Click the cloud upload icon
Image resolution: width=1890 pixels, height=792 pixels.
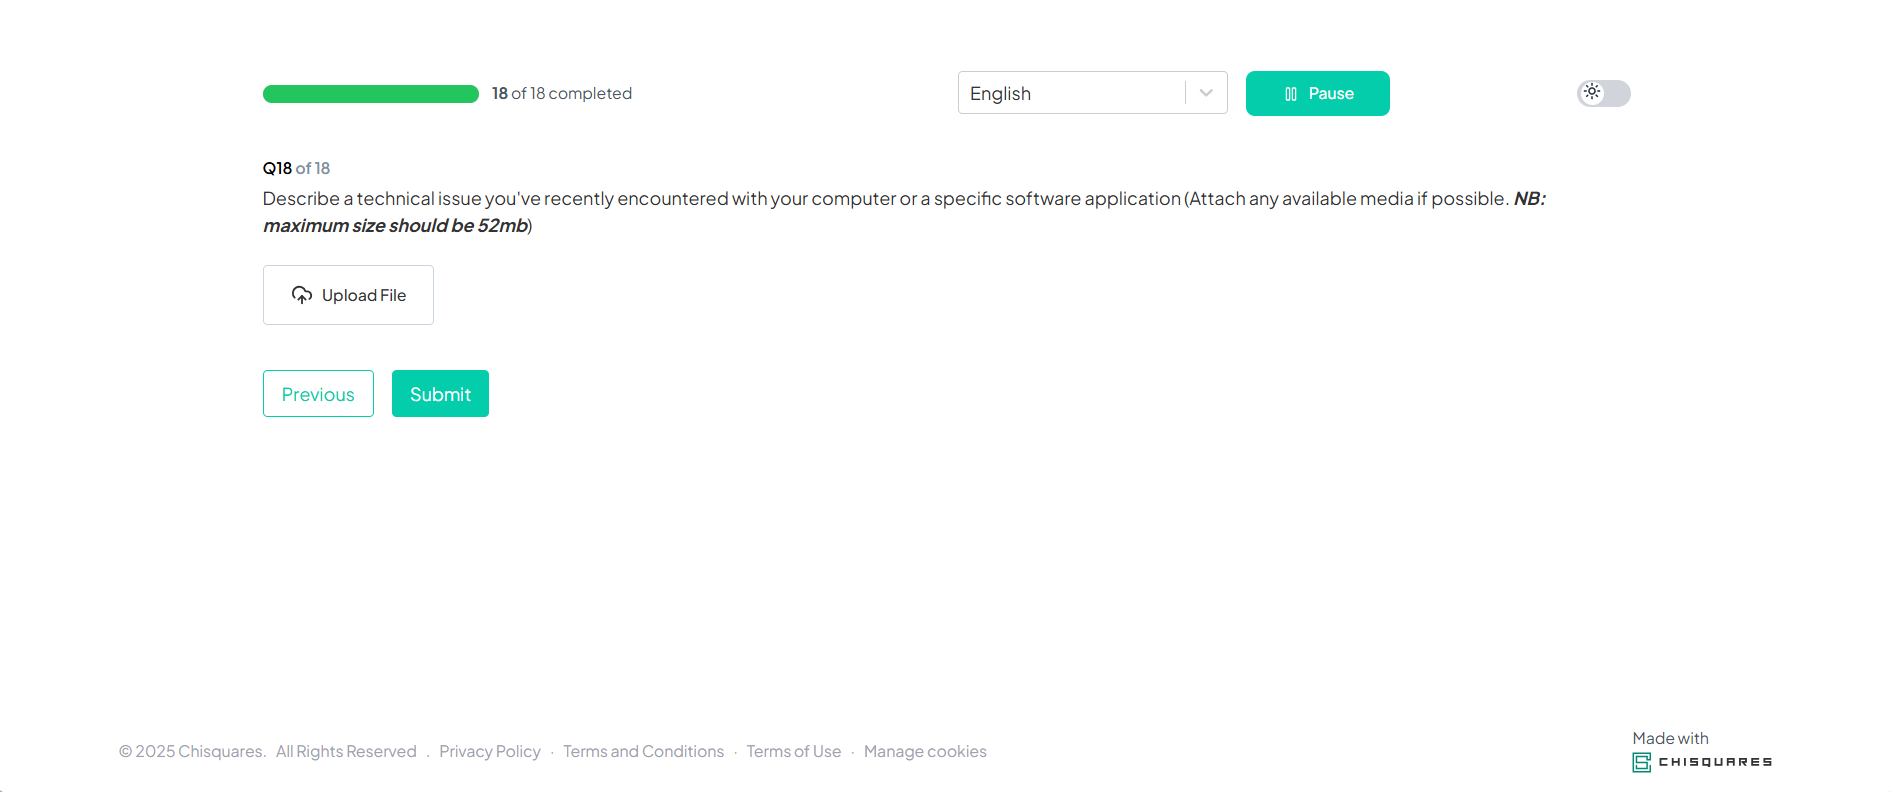click(x=301, y=295)
